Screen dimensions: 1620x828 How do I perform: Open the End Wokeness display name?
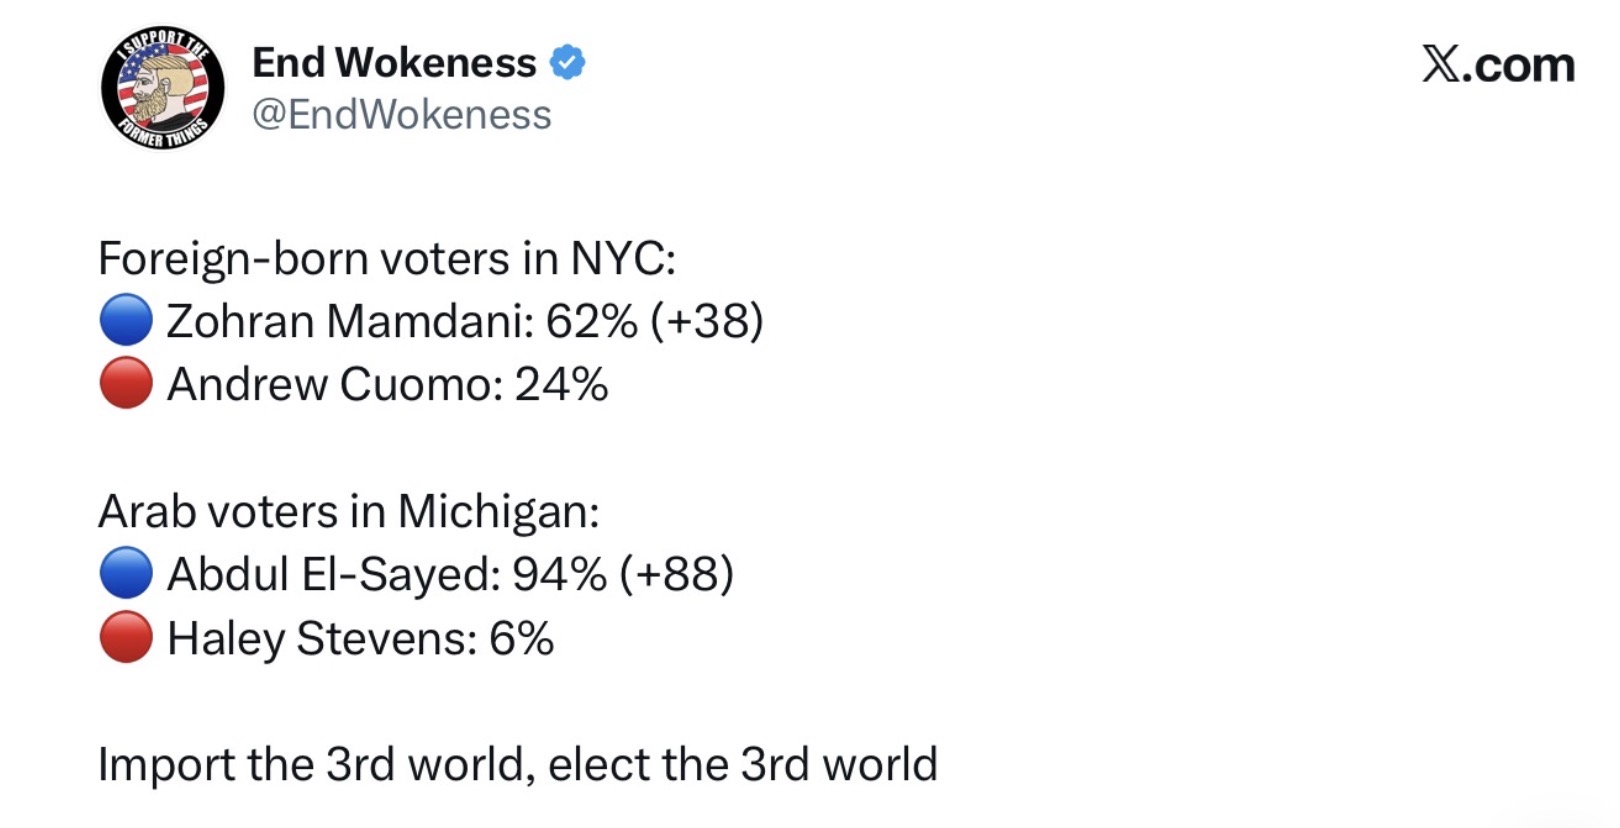(394, 63)
